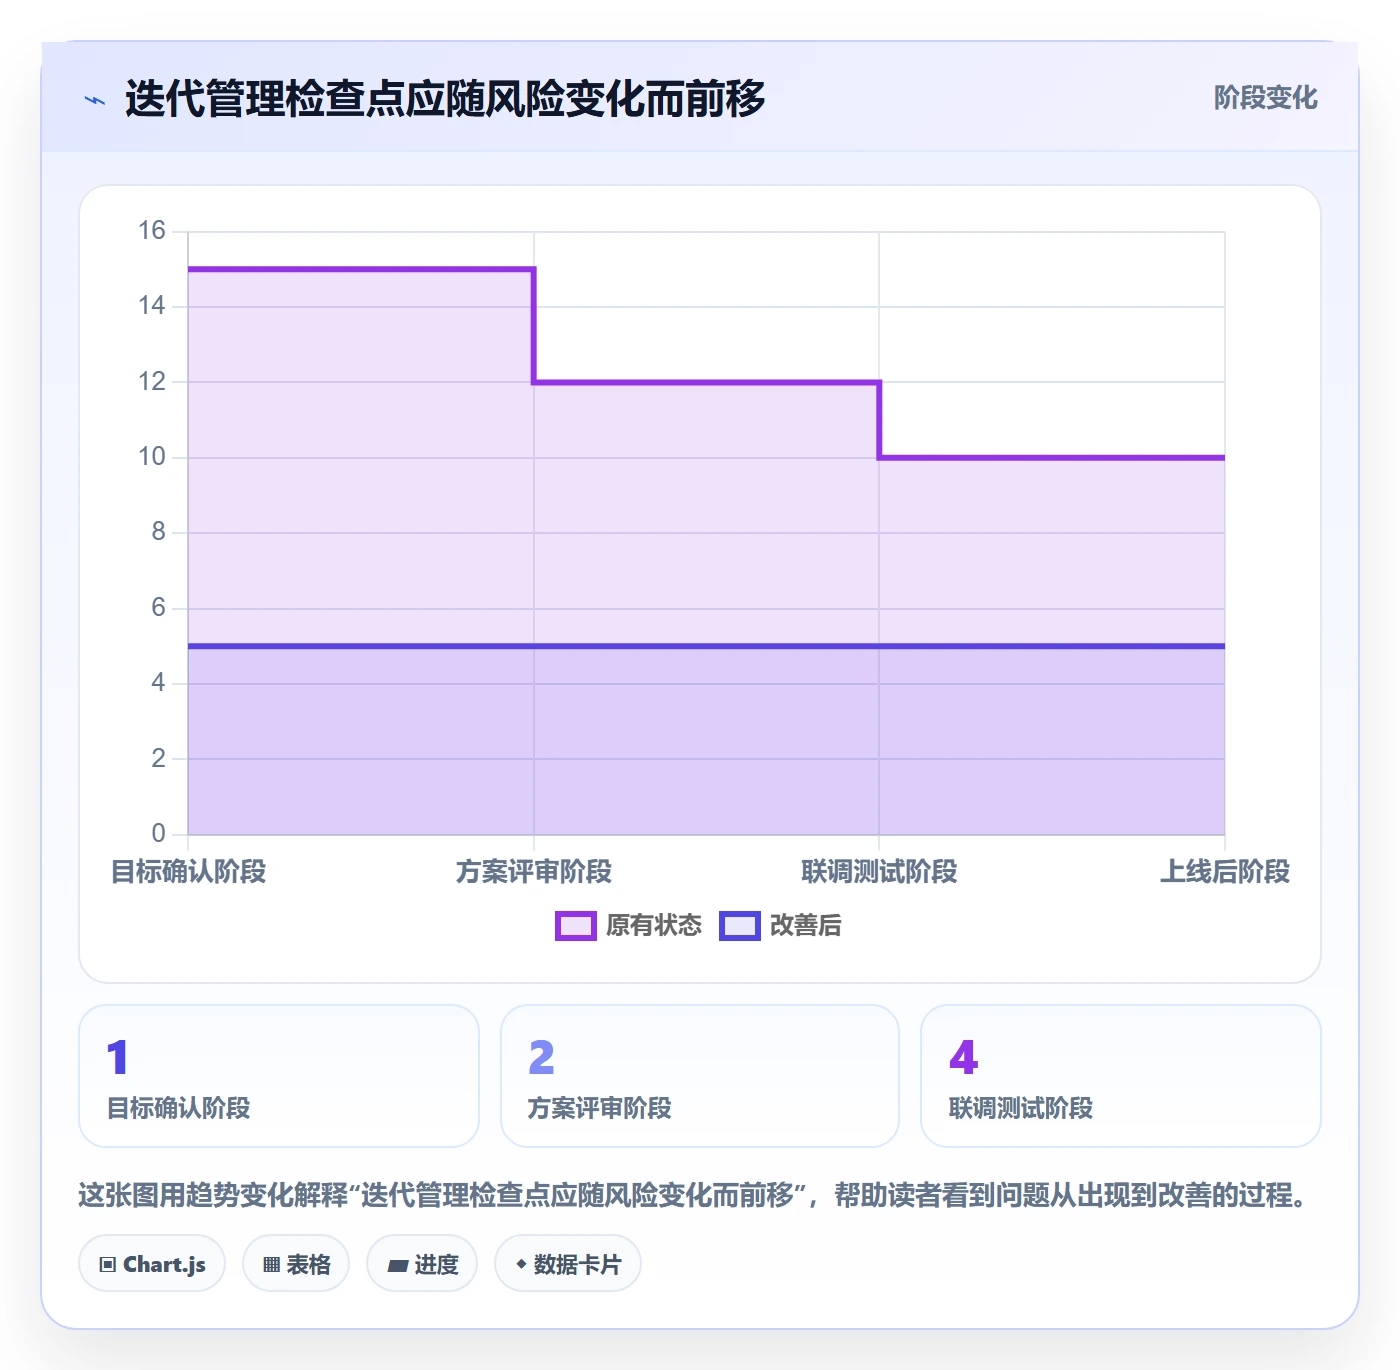Select the Chart.js tag

coord(152,1264)
